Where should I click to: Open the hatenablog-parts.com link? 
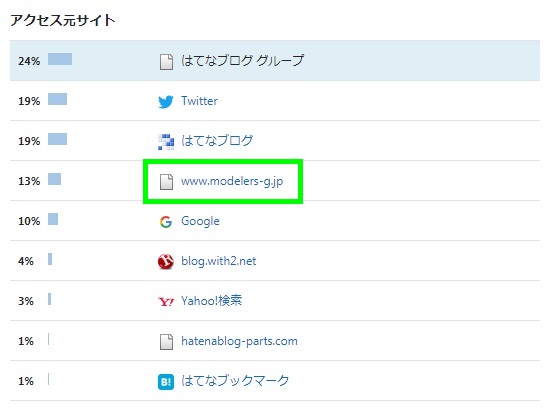(x=239, y=341)
